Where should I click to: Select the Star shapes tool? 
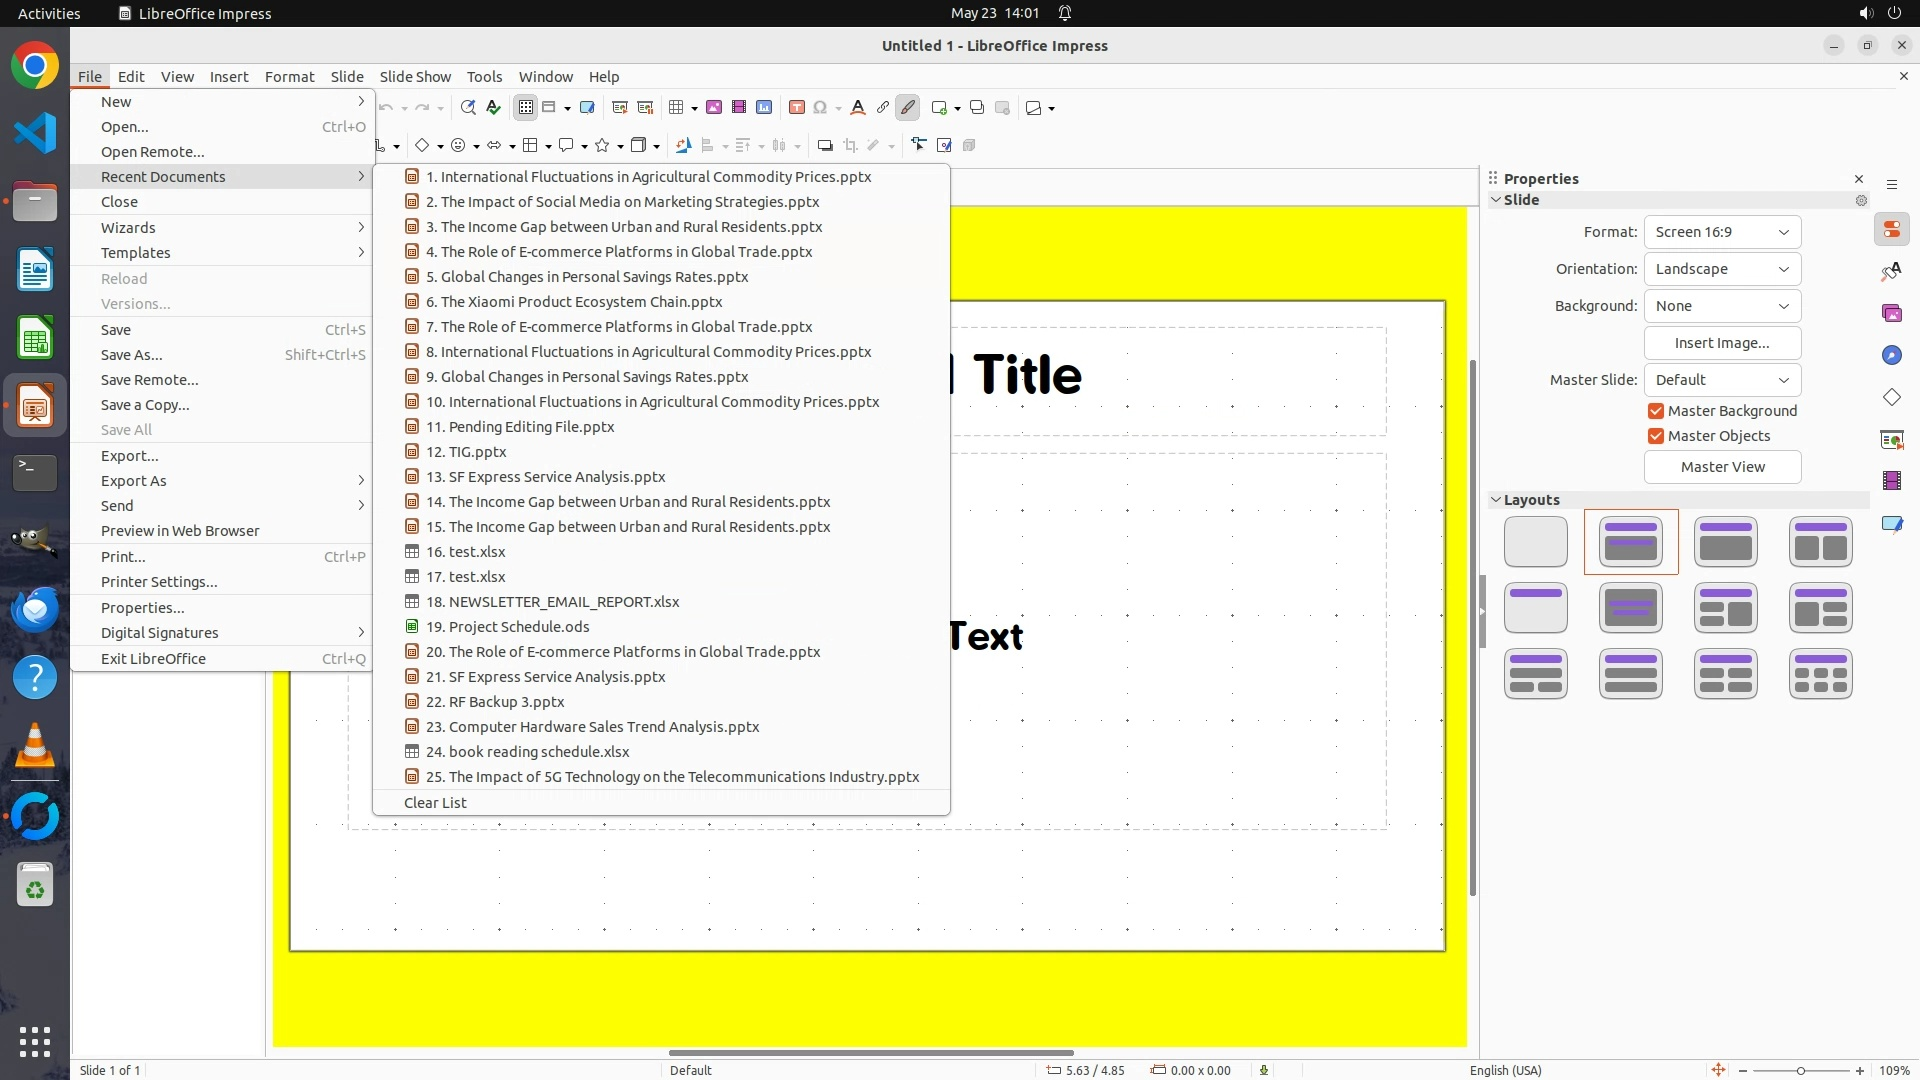click(x=602, y=146)
